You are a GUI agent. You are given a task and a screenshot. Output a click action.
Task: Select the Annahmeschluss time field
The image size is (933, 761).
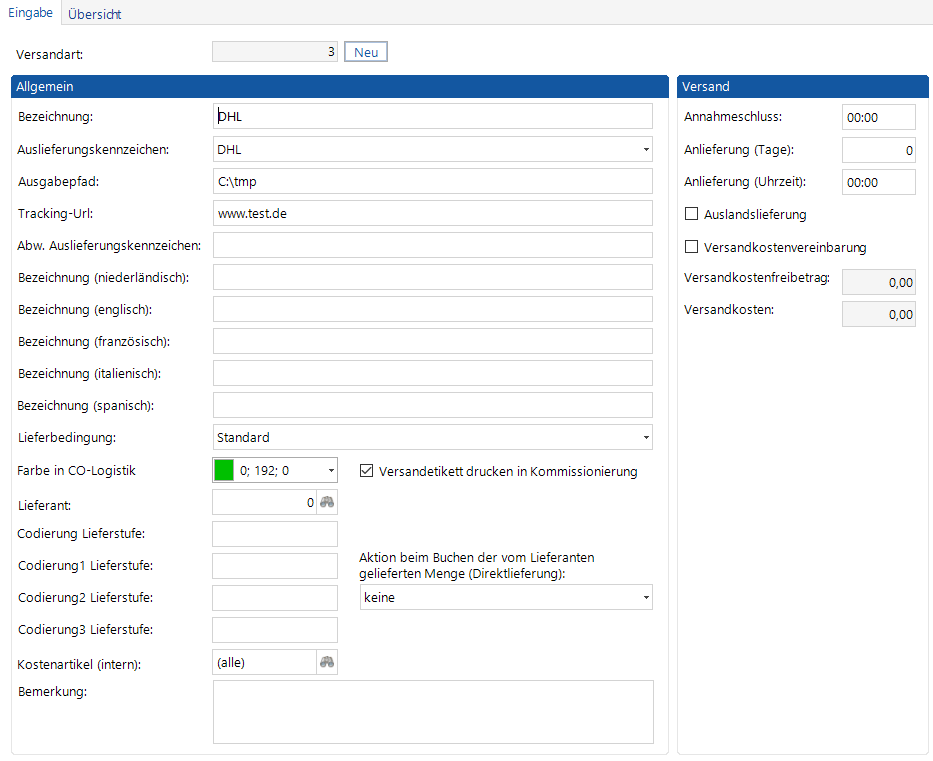[x=878, y=117]
